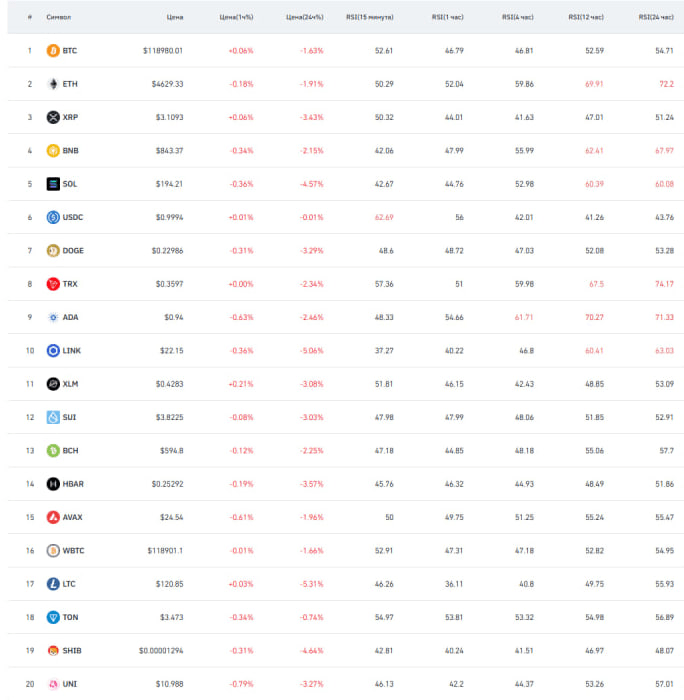This screenshot has width=684, height=700.
Task: Click the BTC orange coin icon
Action: (53, 50)
